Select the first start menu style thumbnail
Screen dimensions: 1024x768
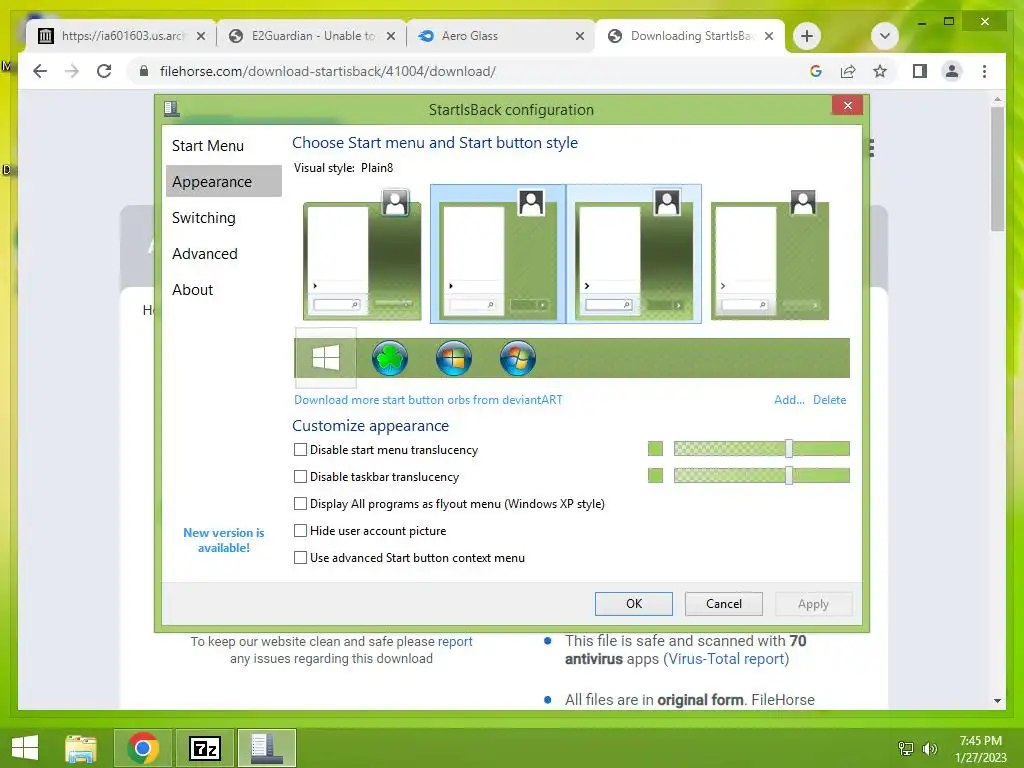click(x=362, y=254)
